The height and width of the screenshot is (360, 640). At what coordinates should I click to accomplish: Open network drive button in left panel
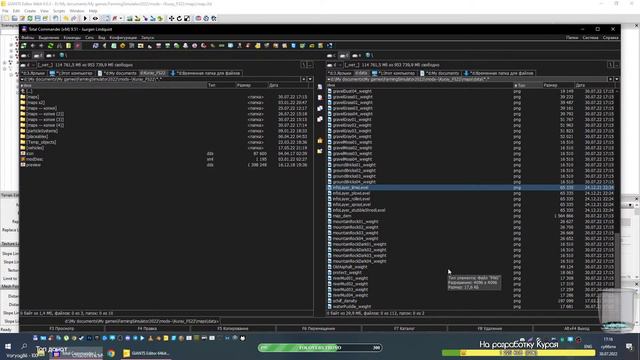click(x=63, y=56)
